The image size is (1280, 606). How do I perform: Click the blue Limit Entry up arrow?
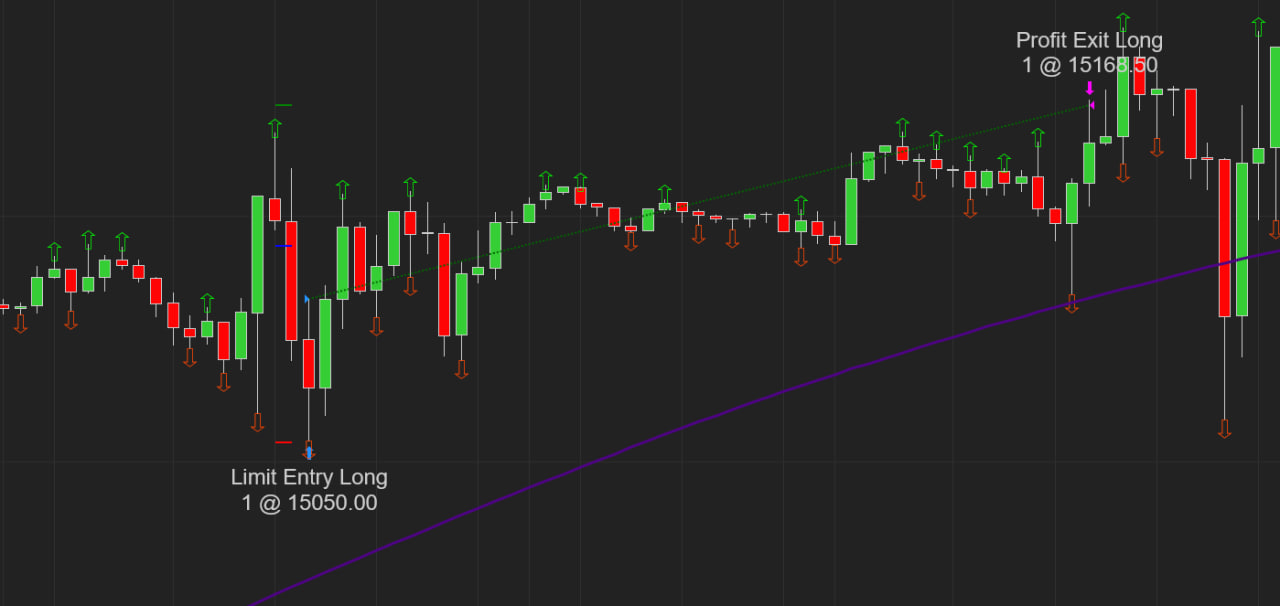(309, 452)
